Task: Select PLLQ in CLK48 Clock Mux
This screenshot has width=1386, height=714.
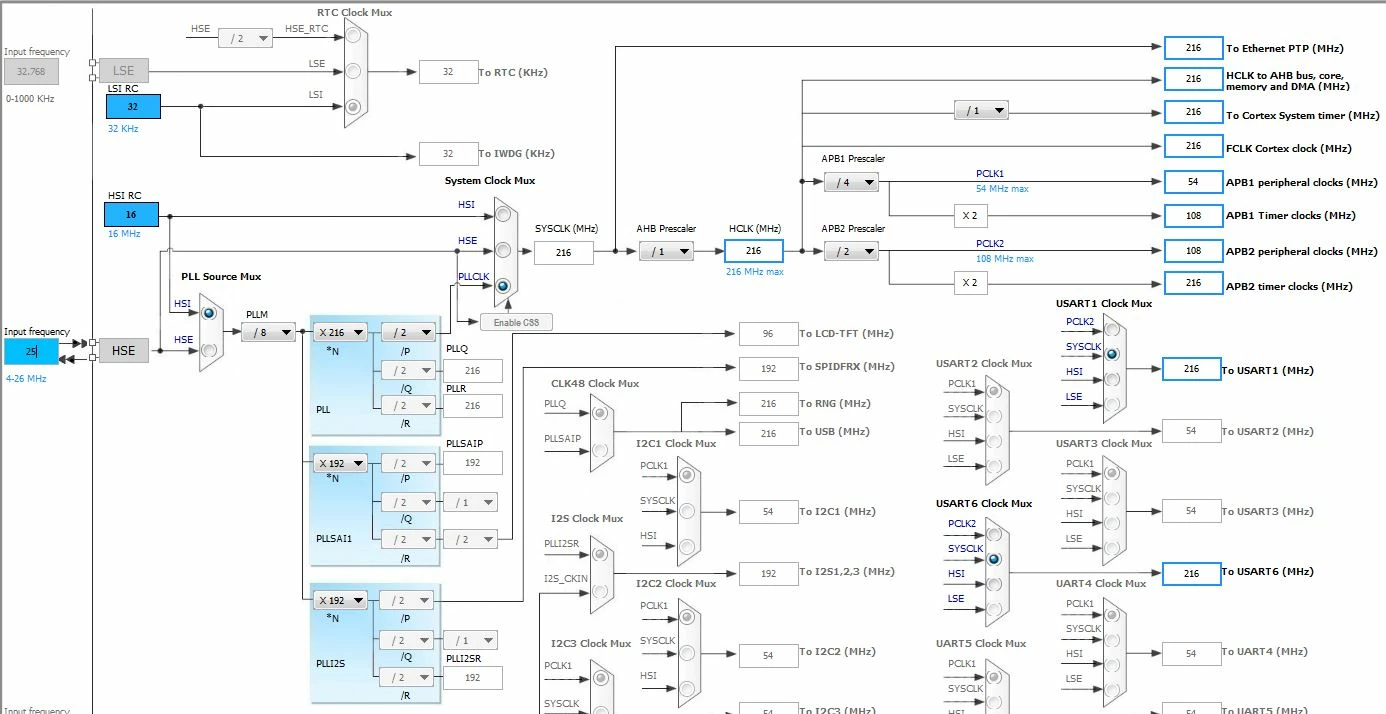Action: click(599, 412)
